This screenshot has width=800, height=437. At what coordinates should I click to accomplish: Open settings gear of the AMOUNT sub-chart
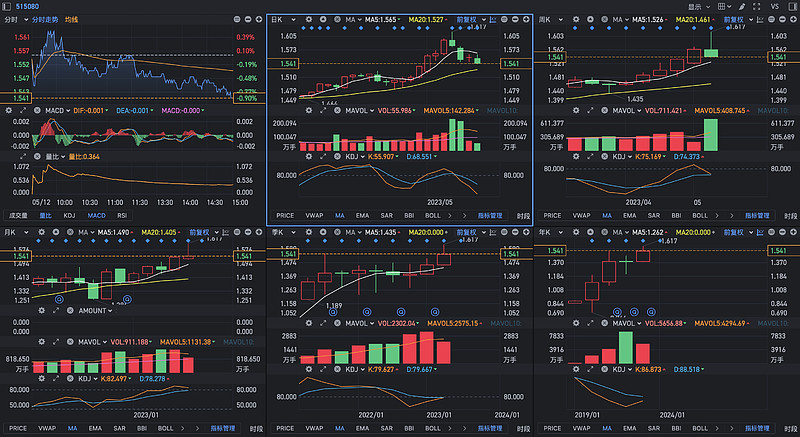39,311
